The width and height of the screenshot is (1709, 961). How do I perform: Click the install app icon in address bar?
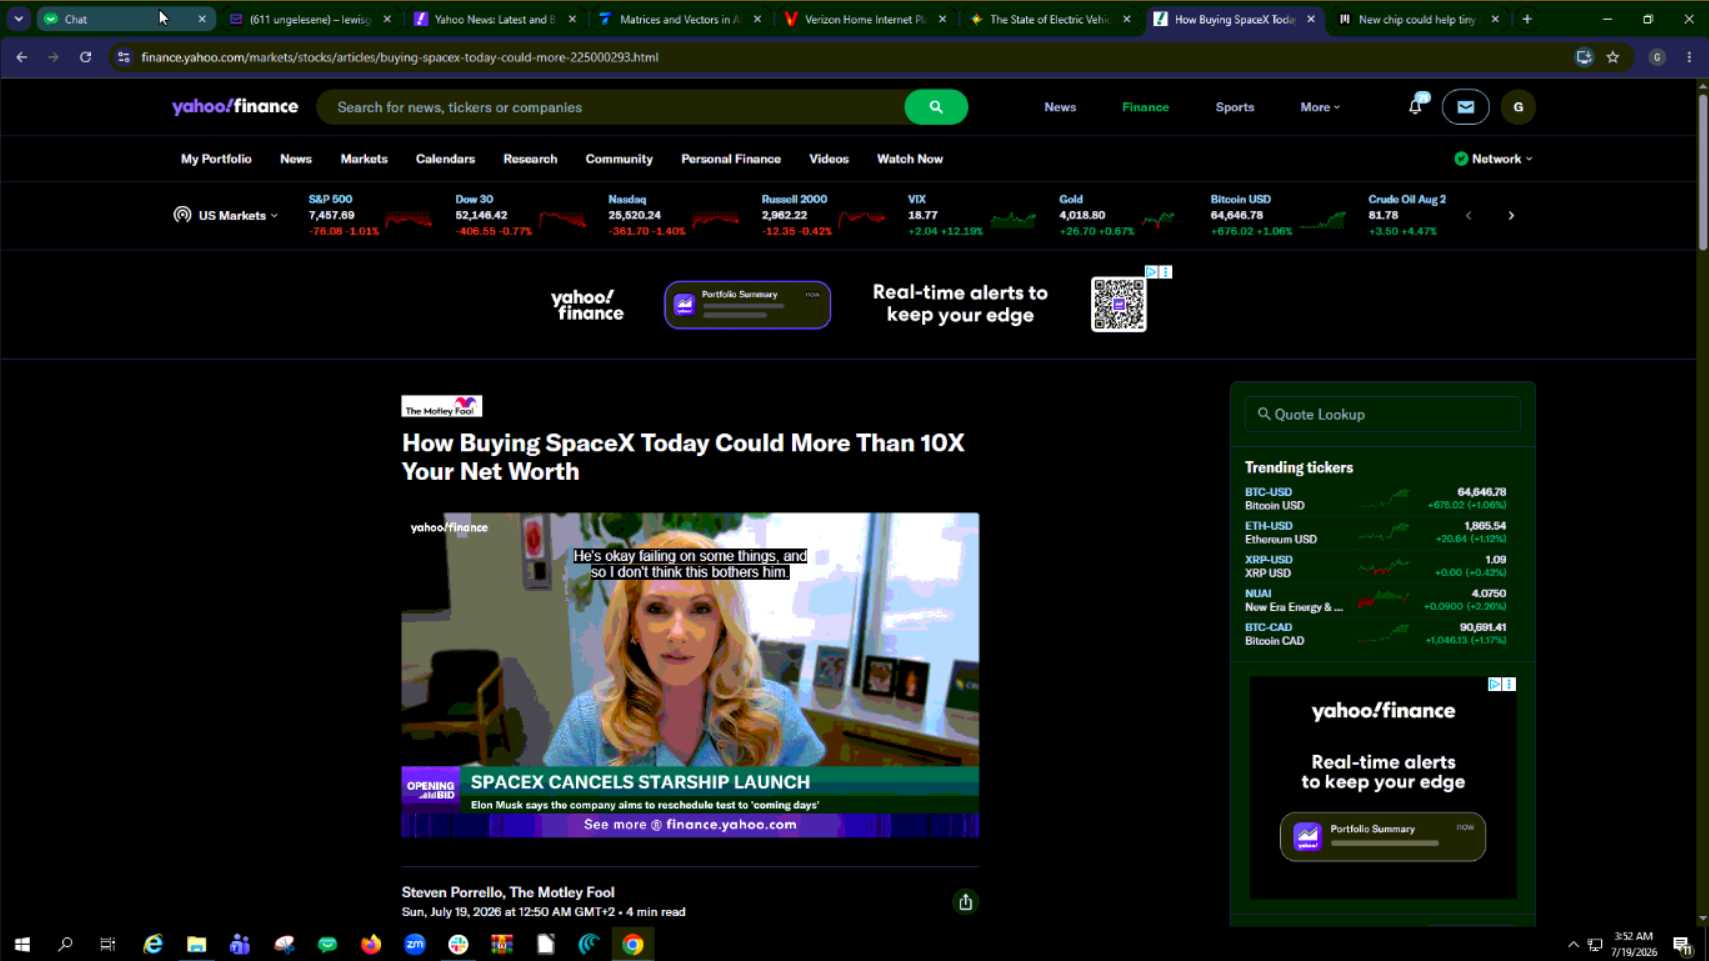point(1584,57)
